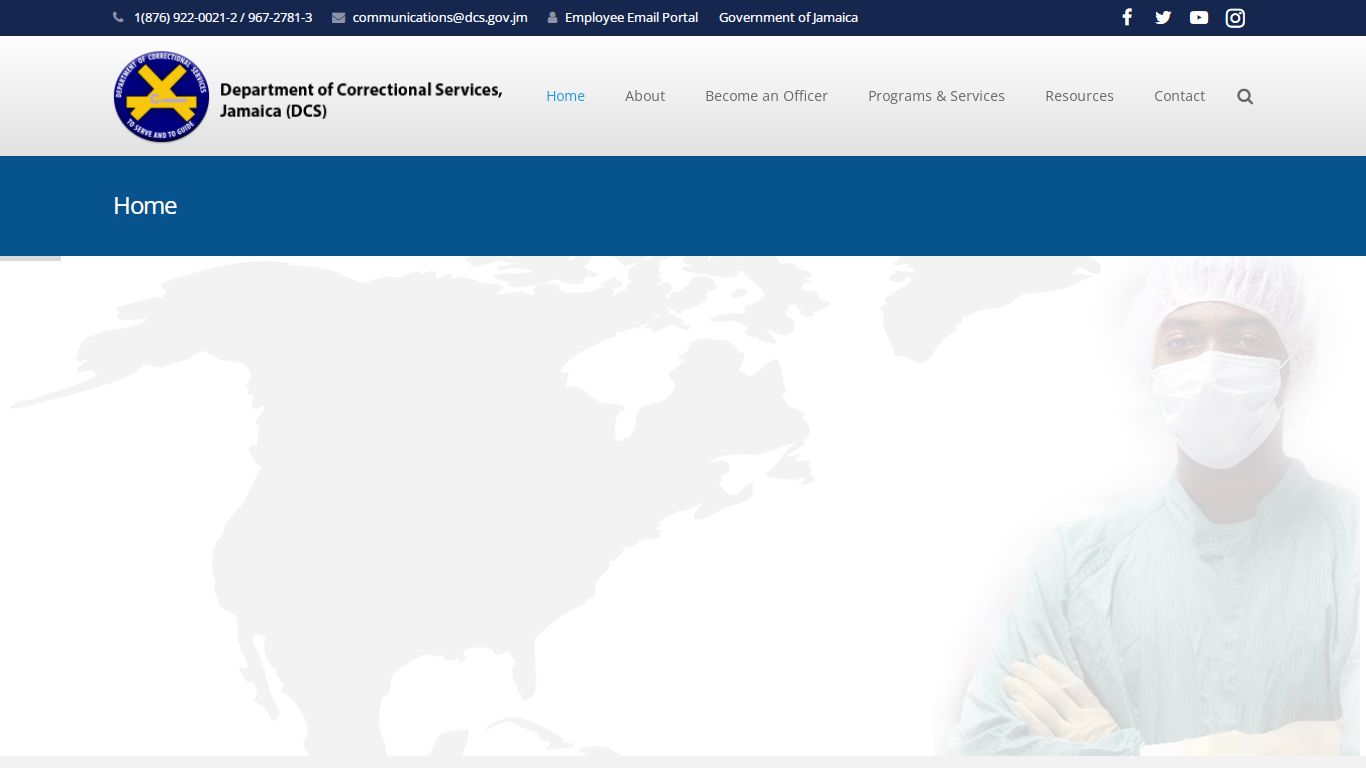Viewport: 1366px width, 768px height.
Task: Click the communications@dcs.gov.jm email link
Action: [x=440, y=17]
